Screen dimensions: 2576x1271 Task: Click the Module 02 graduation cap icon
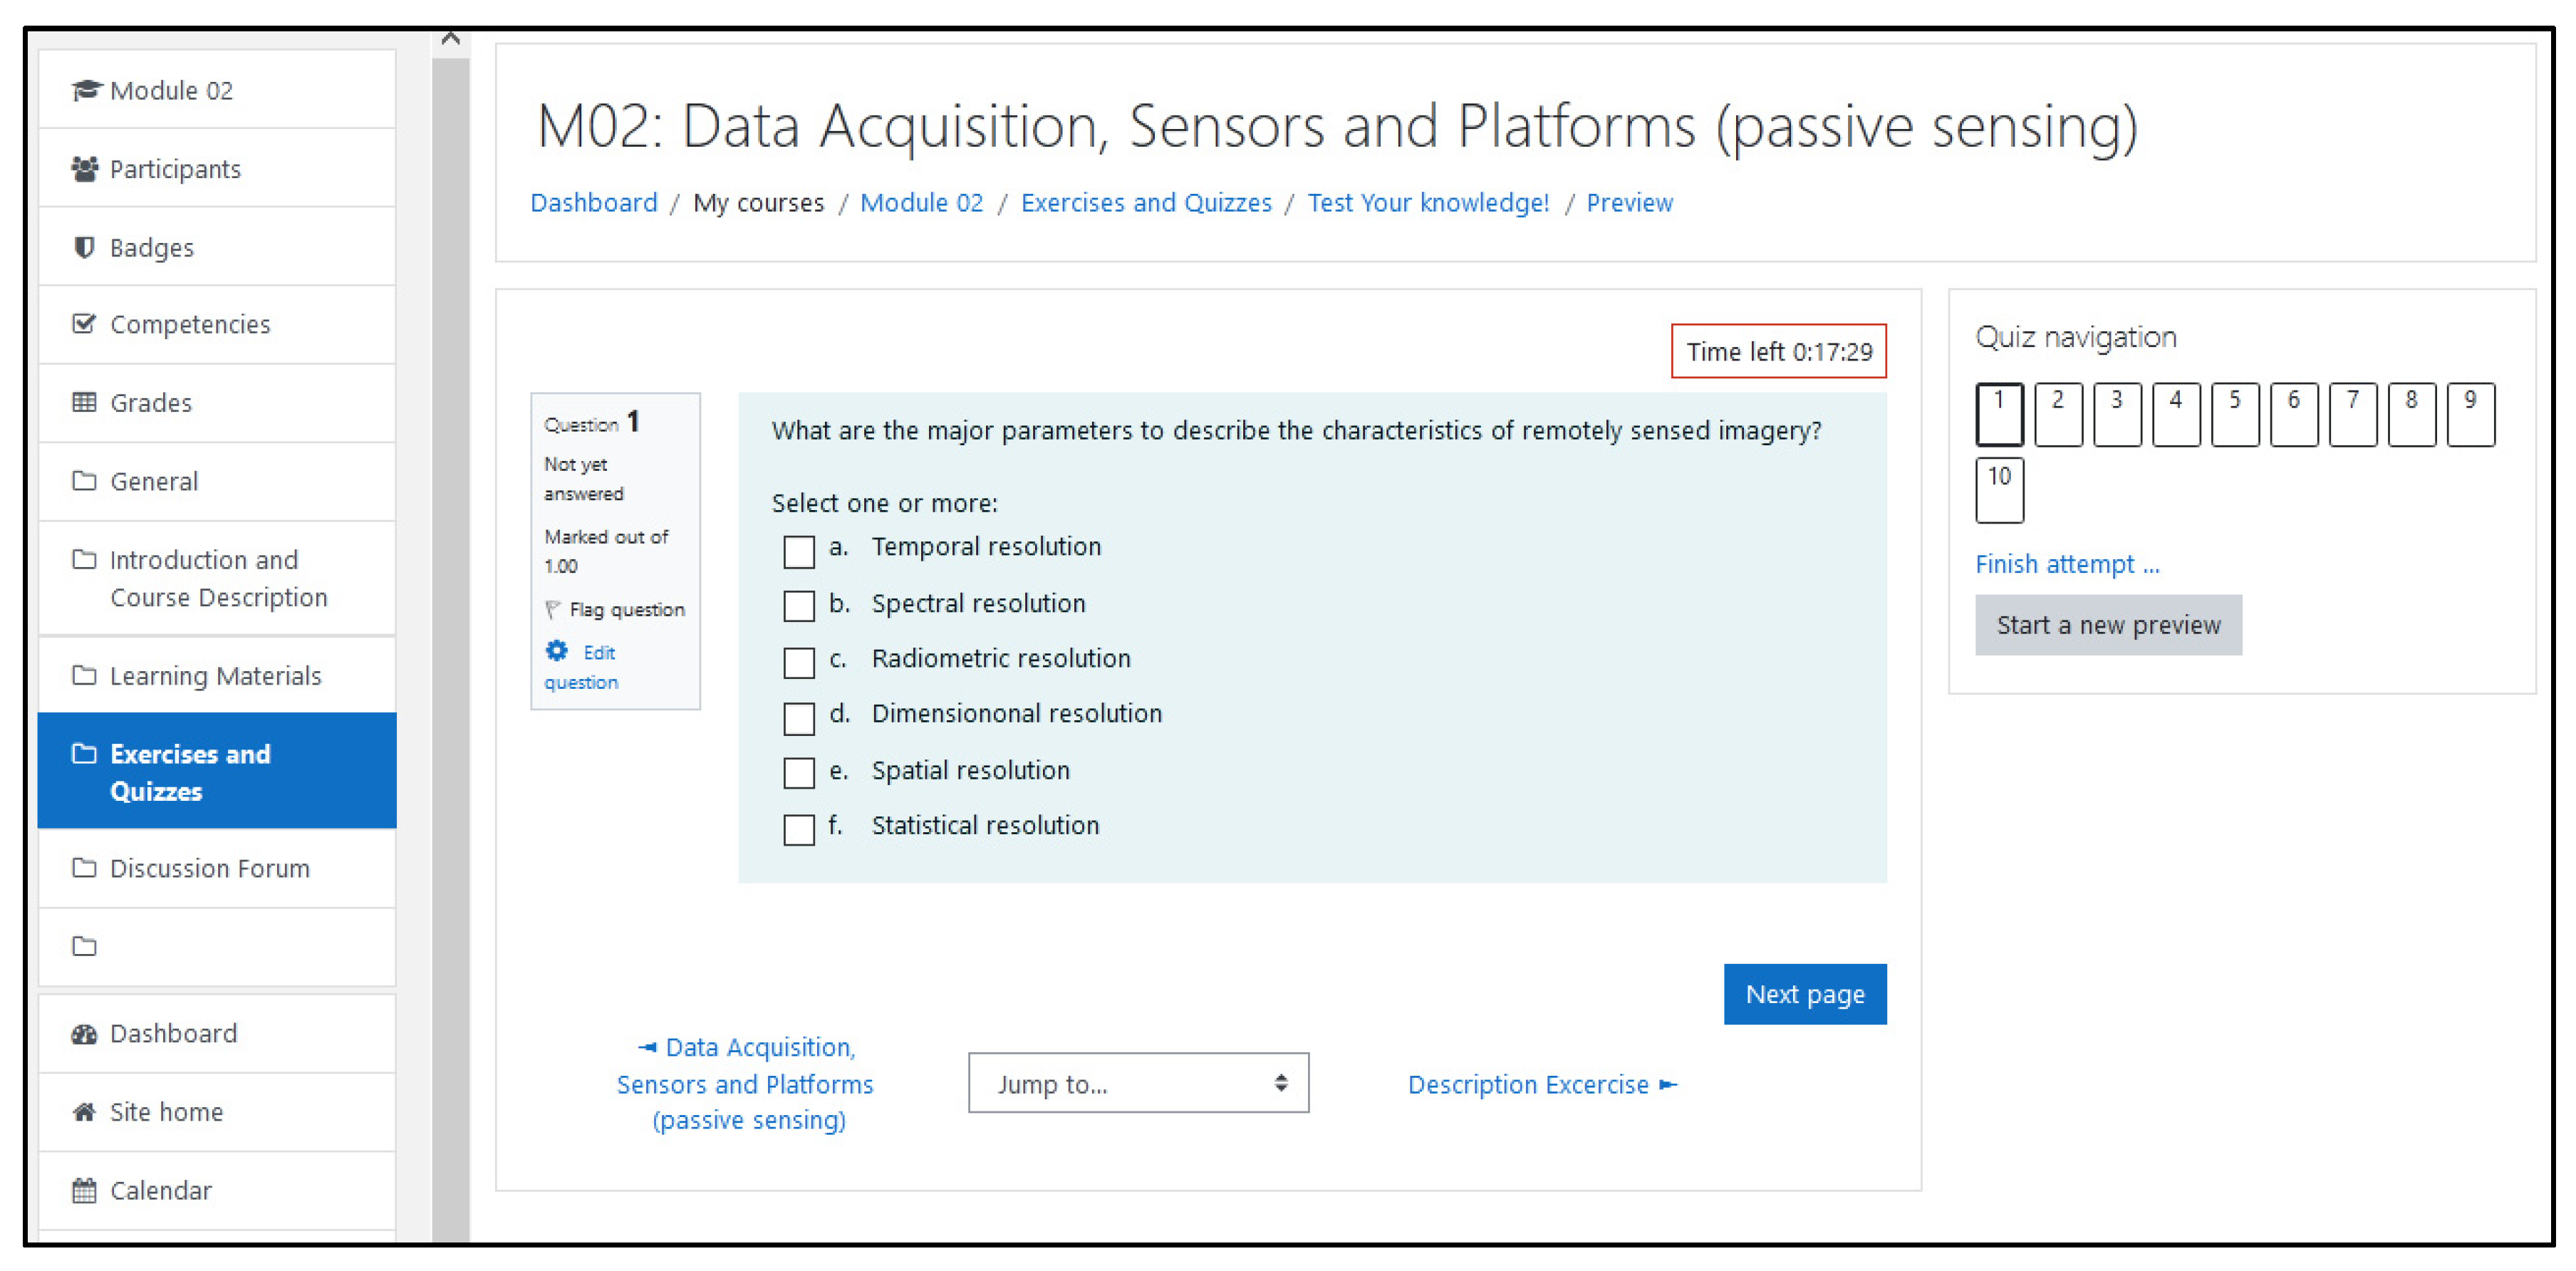(x=86, y=90)
